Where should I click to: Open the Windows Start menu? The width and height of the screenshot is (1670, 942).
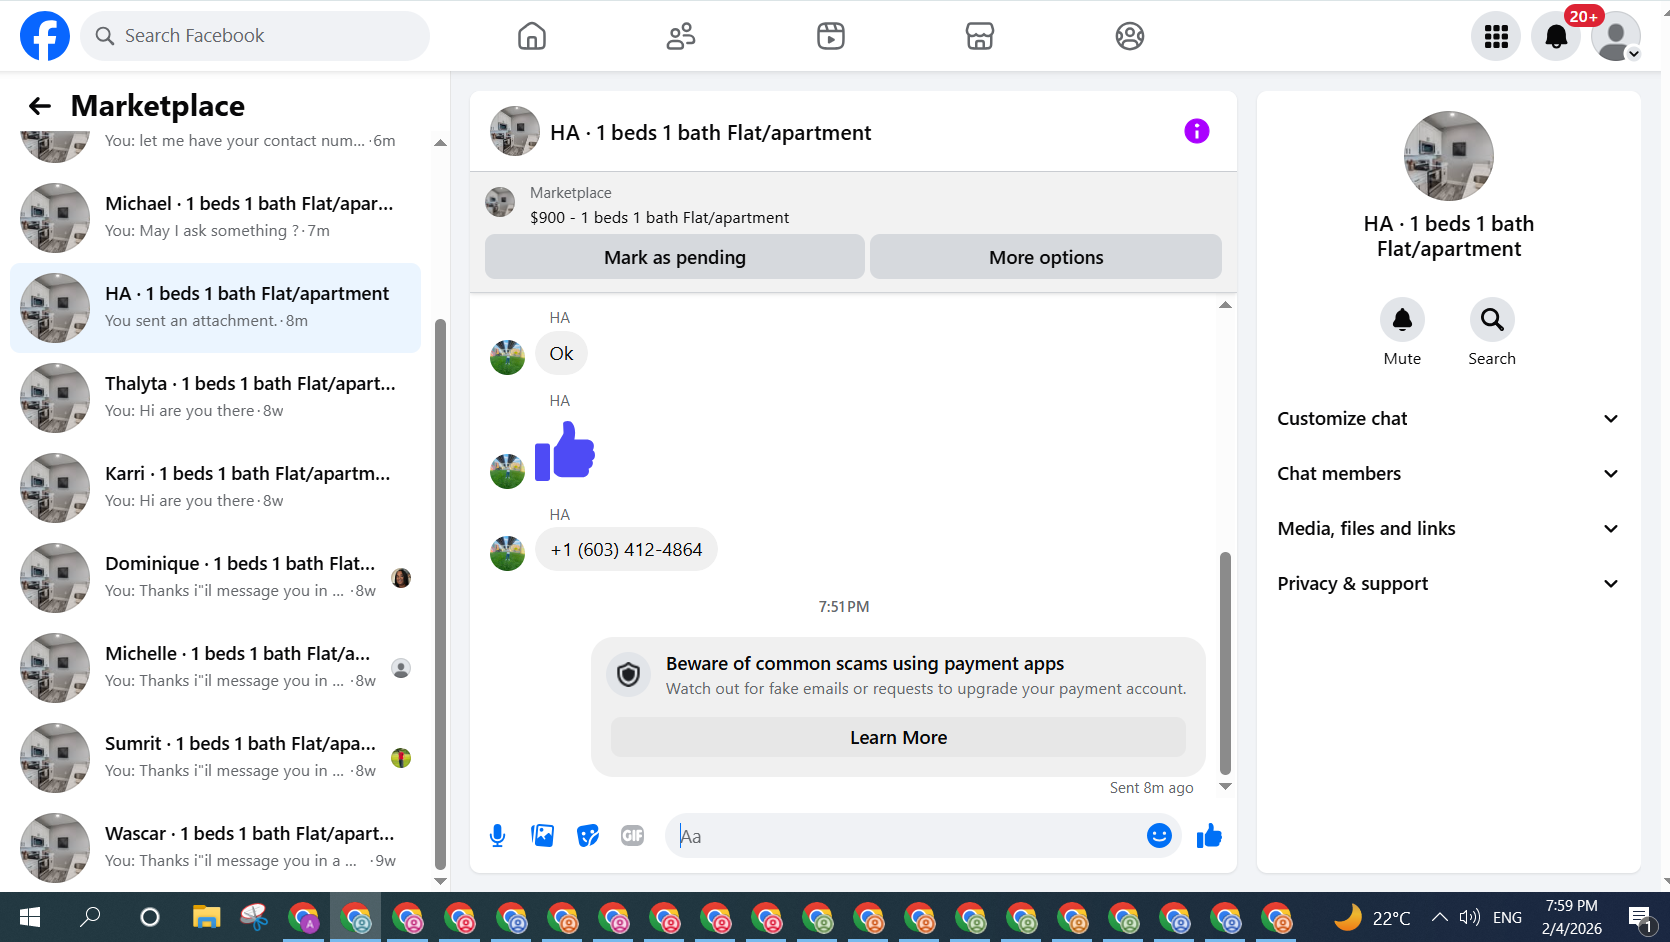click(x=30, y=917)
